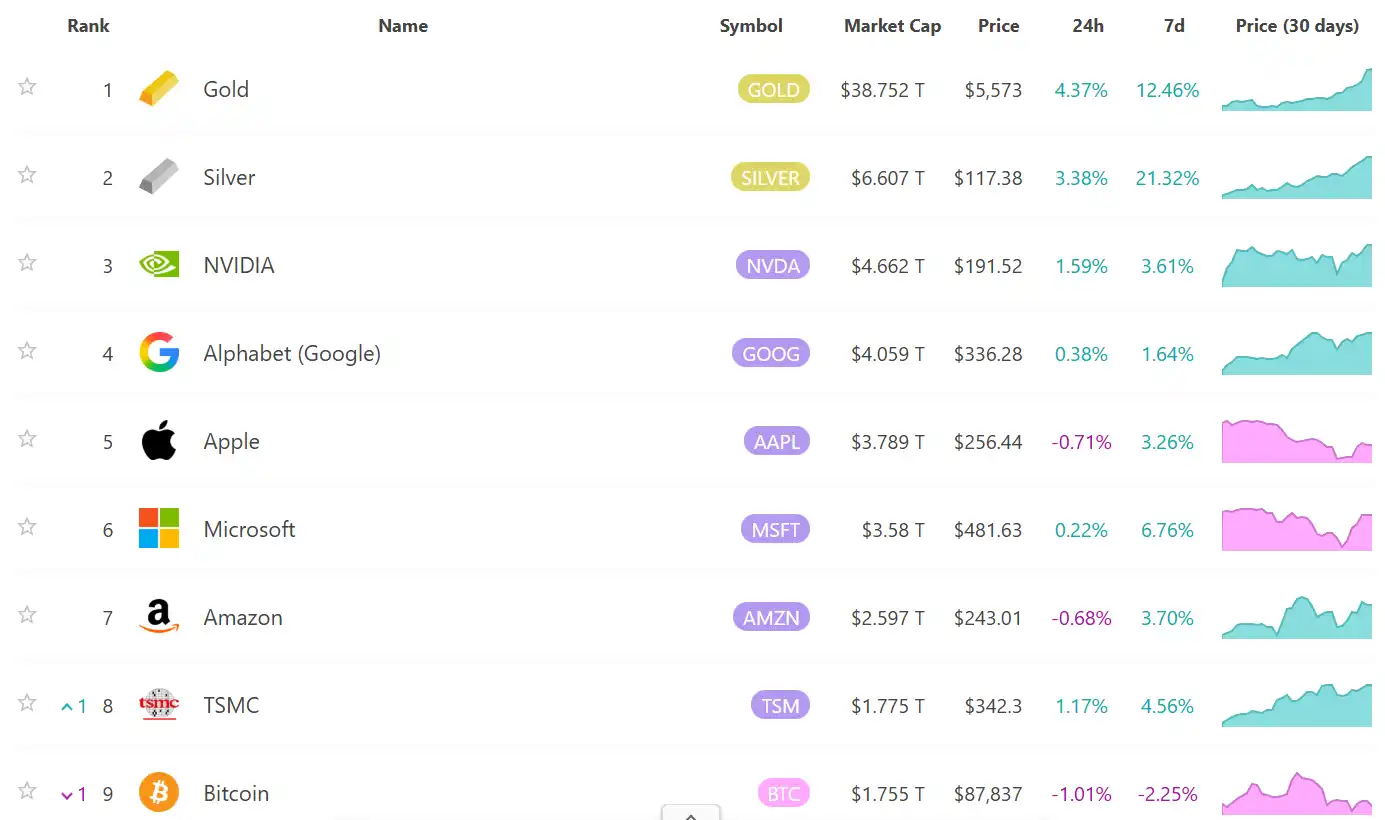Sort by the Rank column header

[x=88, y=26]
